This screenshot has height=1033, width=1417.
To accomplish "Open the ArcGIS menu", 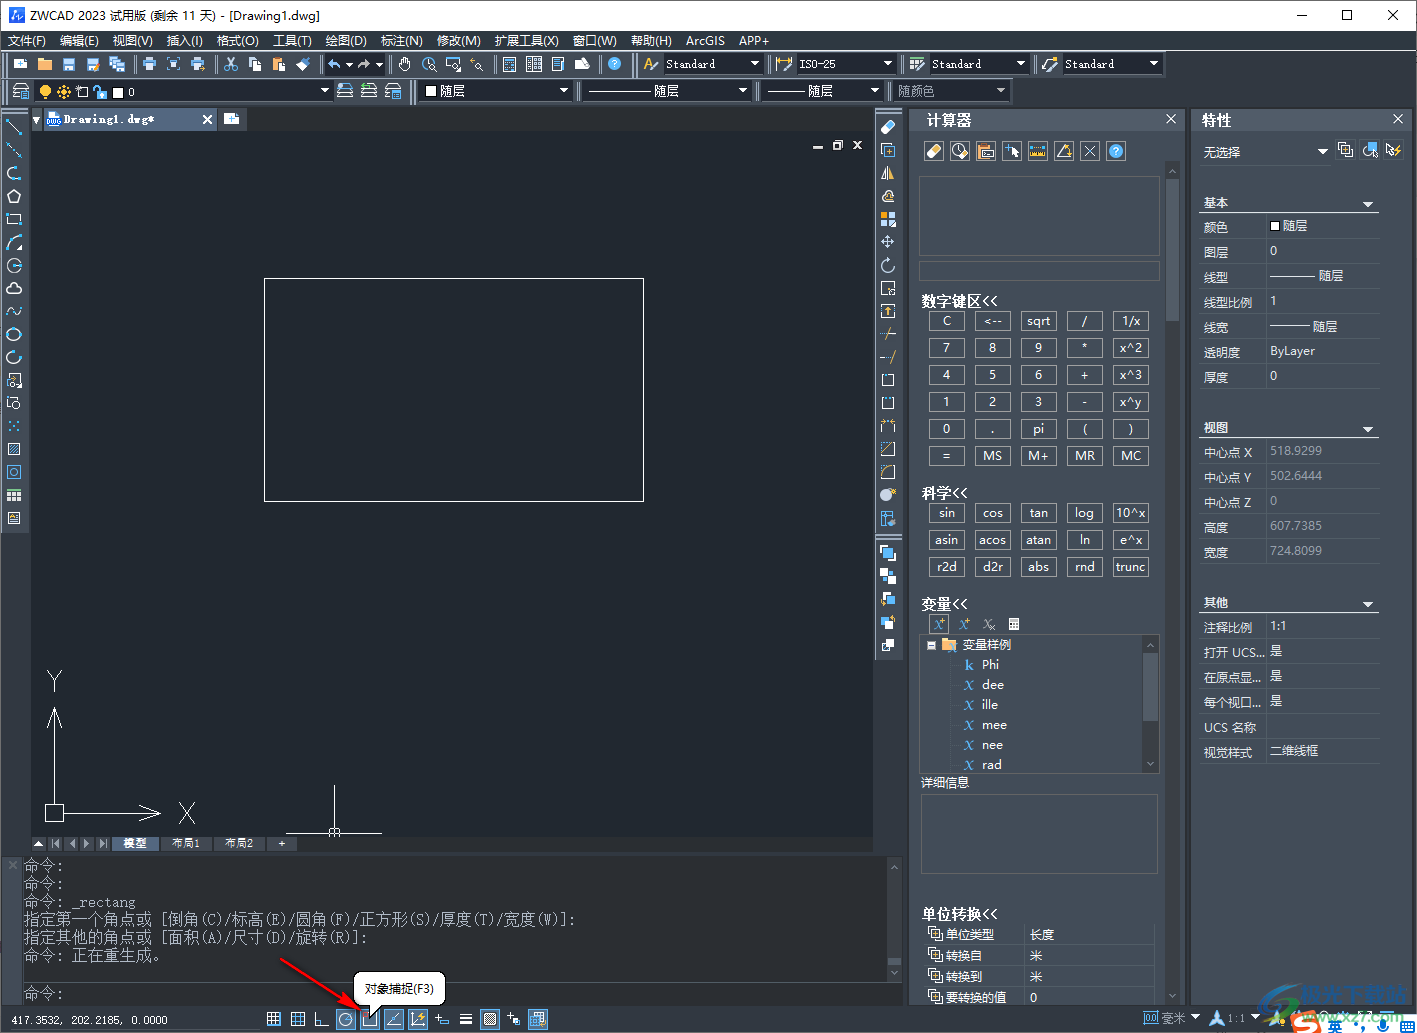I will click(x=705, y=41).
